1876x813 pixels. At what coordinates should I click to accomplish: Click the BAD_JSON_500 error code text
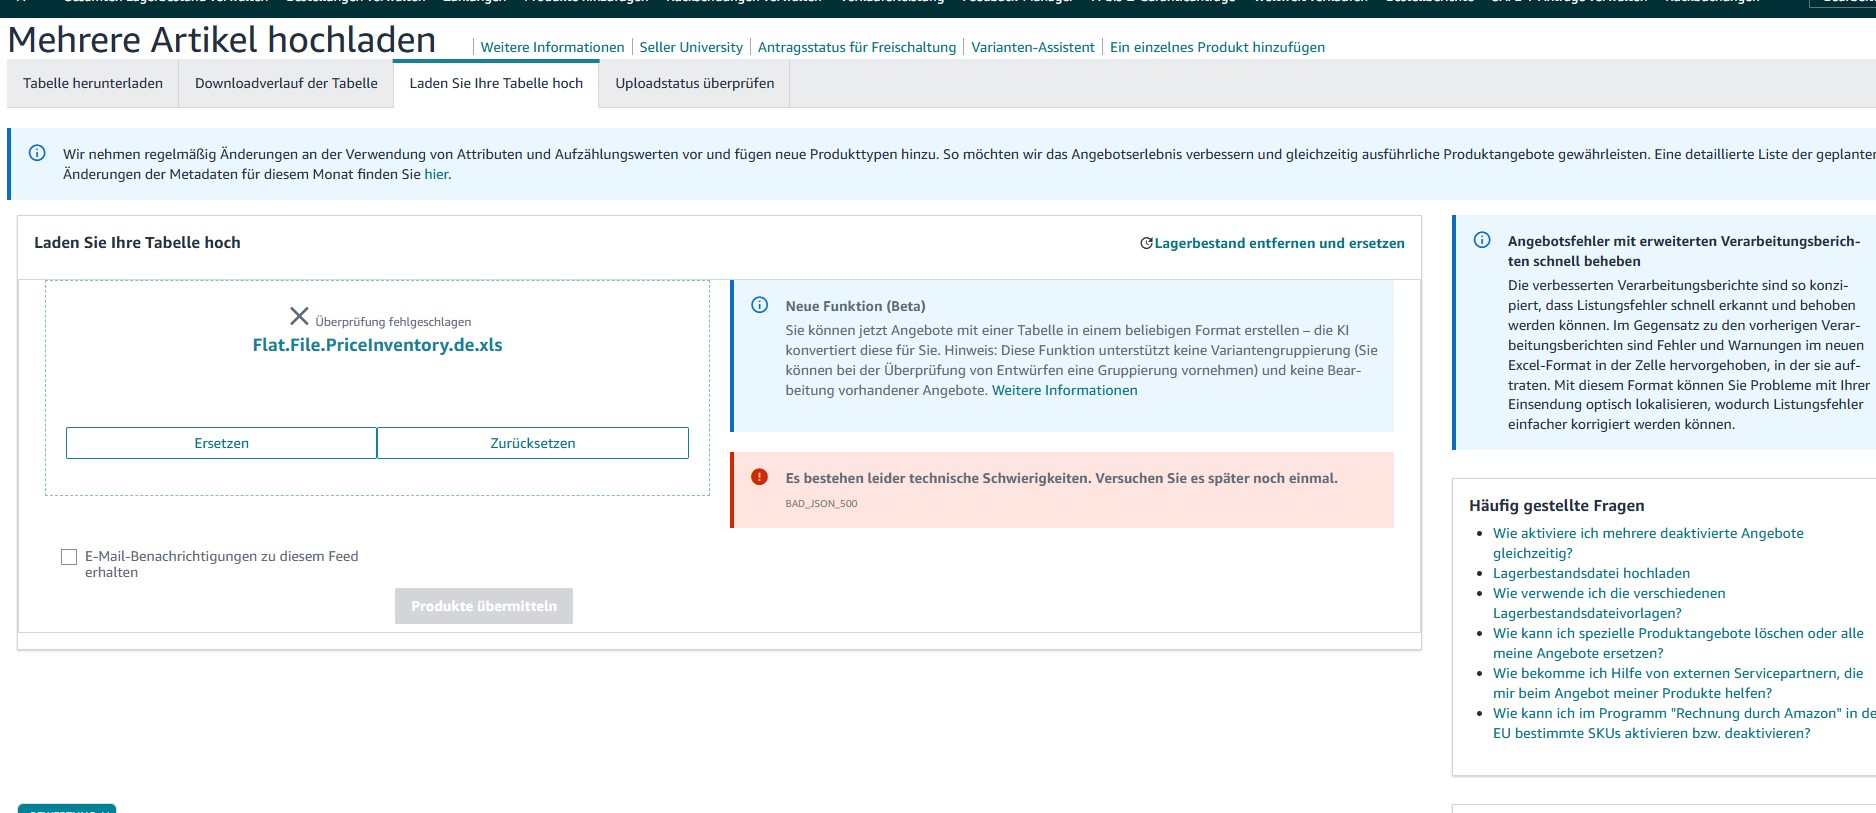(x=821, y=504)
